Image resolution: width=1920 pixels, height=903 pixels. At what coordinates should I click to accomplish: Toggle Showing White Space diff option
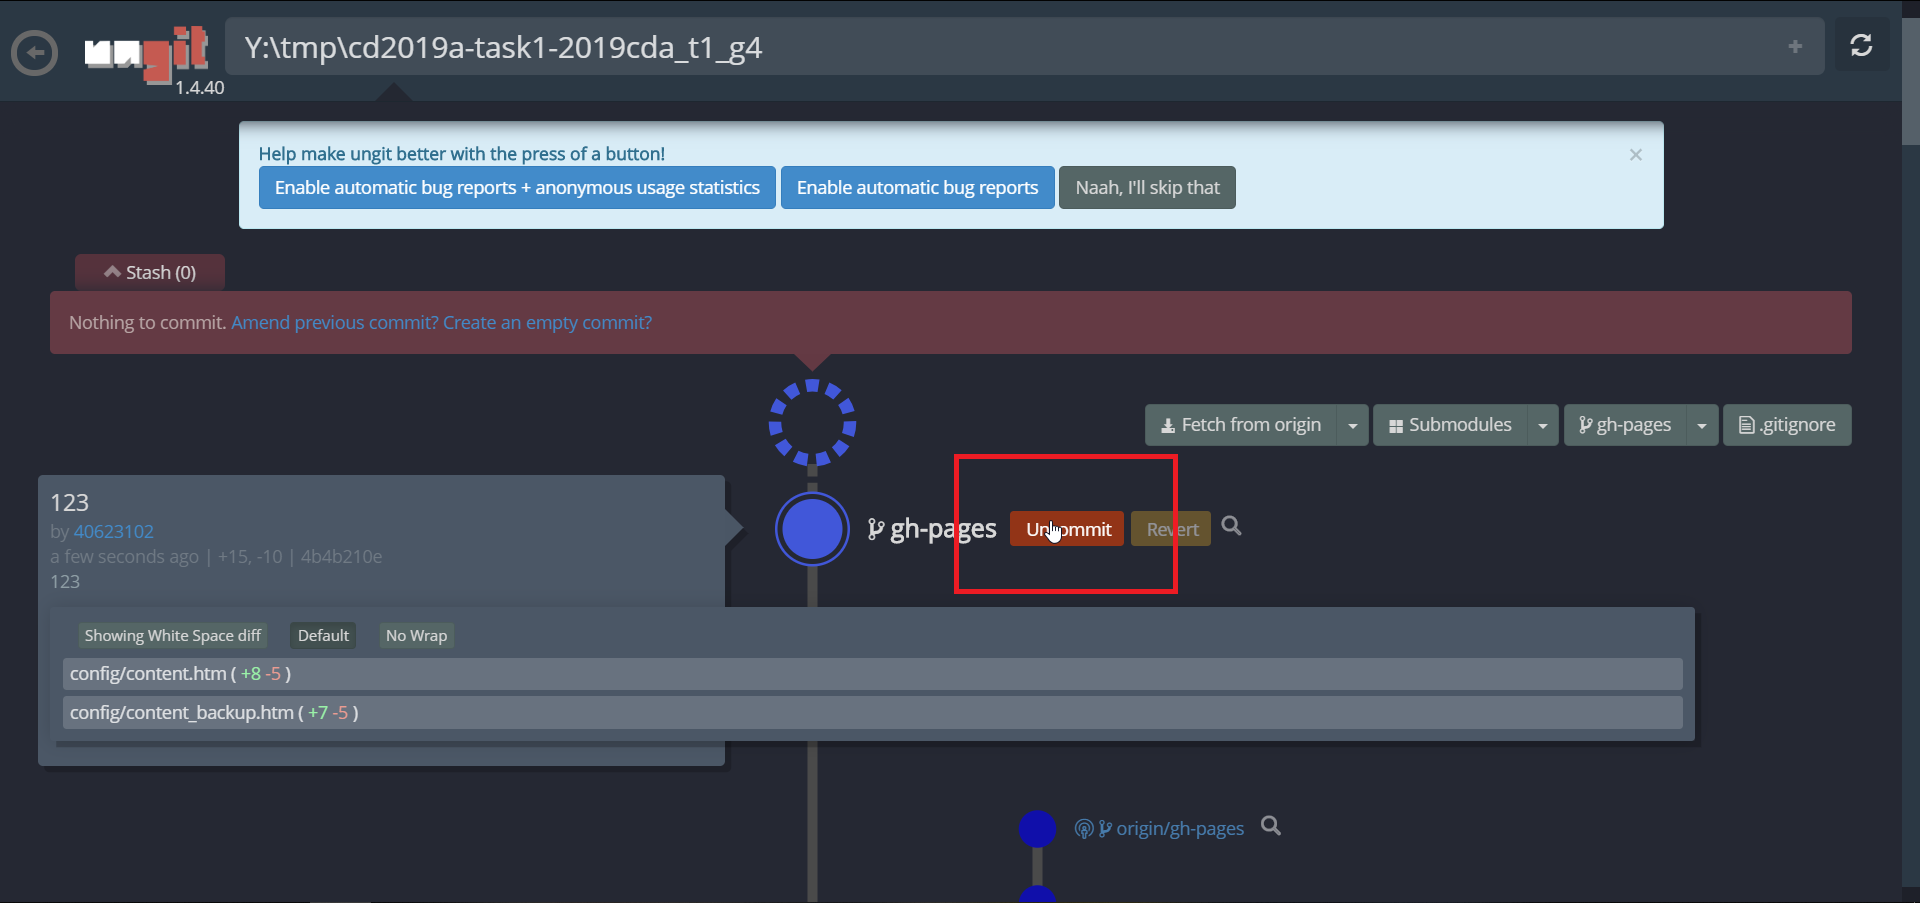point(172,636)
